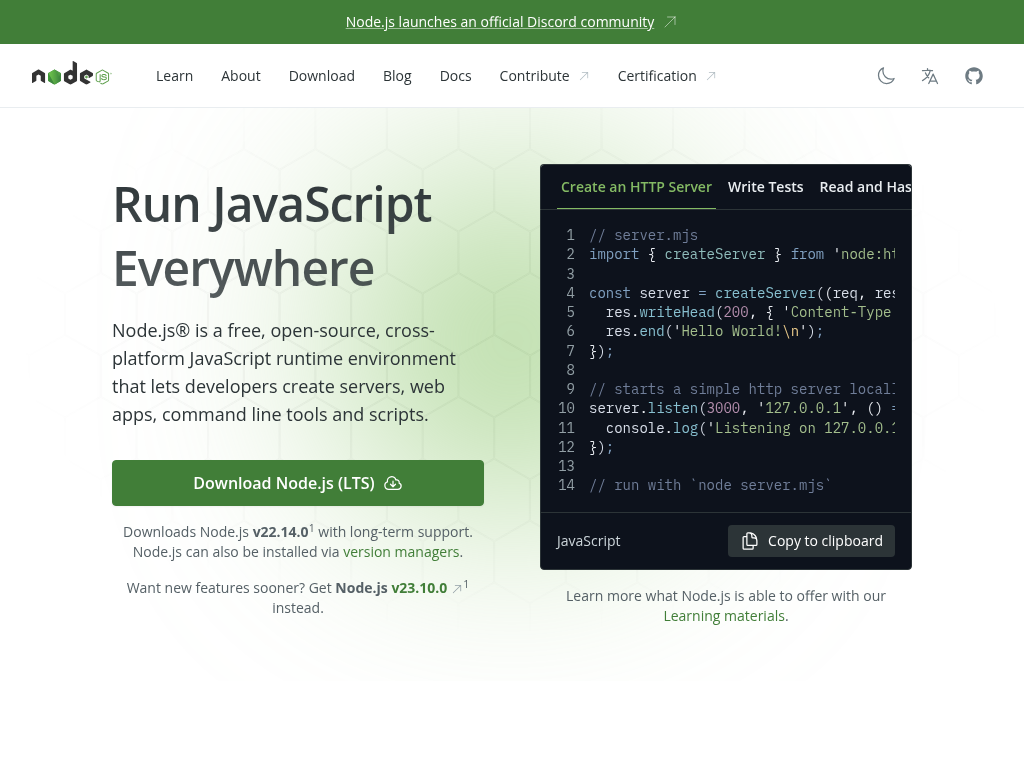Viewport: 1024px width, 768px height.
Task: Click the JavaScript language label
Action: 588,541
